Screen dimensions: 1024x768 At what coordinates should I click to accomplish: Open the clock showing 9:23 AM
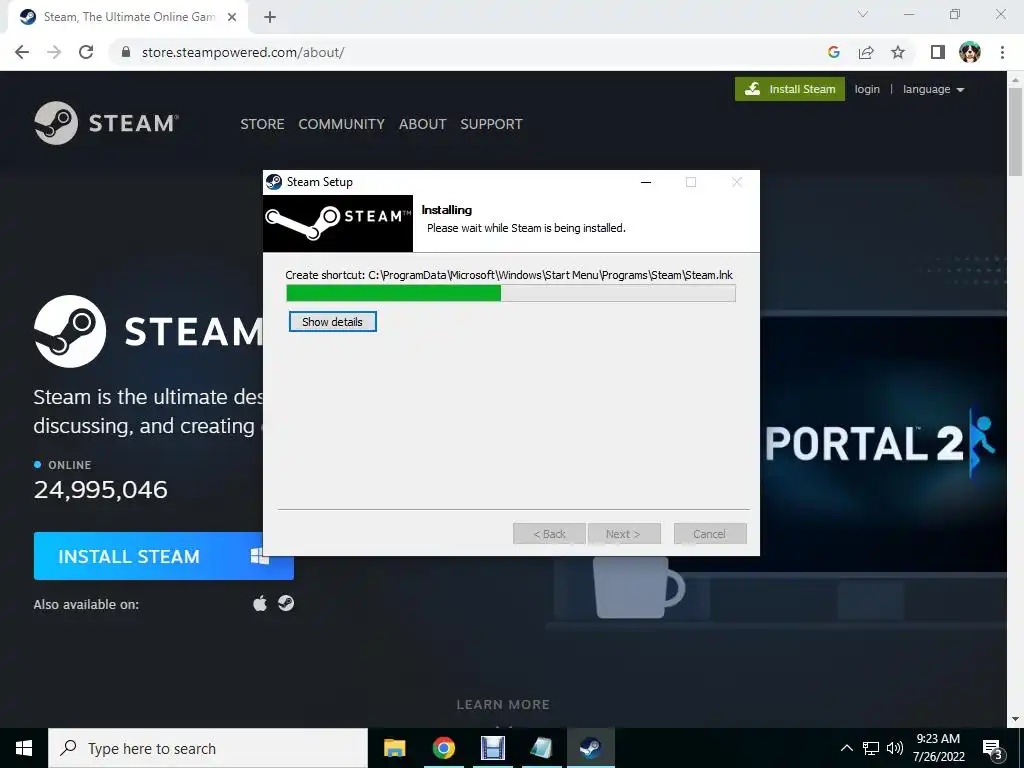tap(938, 748)
